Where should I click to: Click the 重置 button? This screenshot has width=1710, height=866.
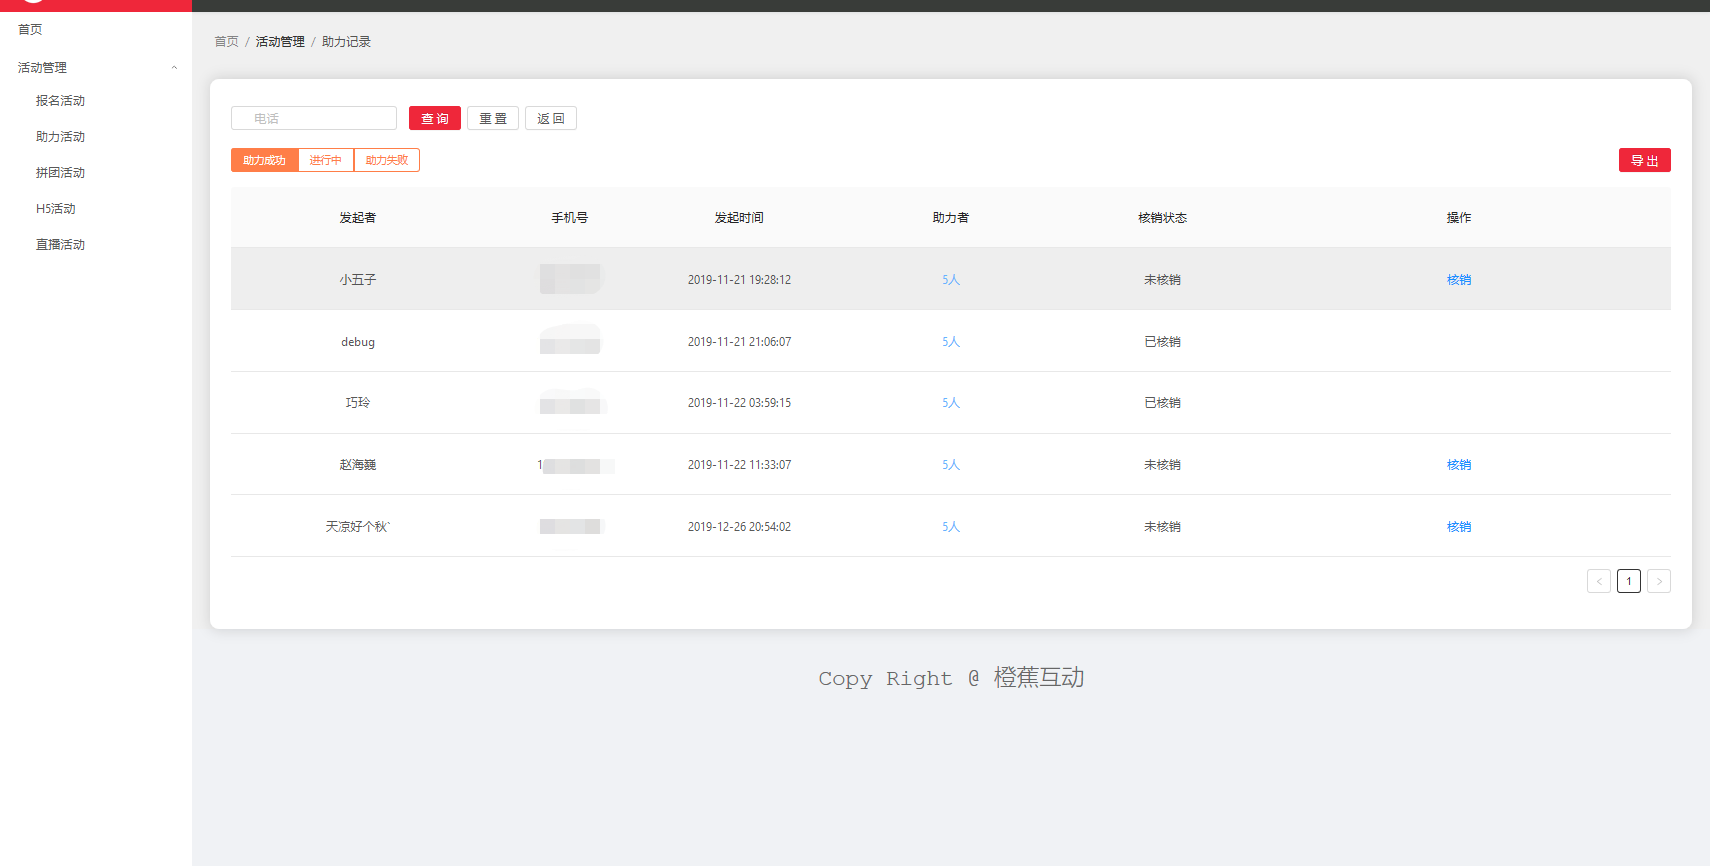493,118
